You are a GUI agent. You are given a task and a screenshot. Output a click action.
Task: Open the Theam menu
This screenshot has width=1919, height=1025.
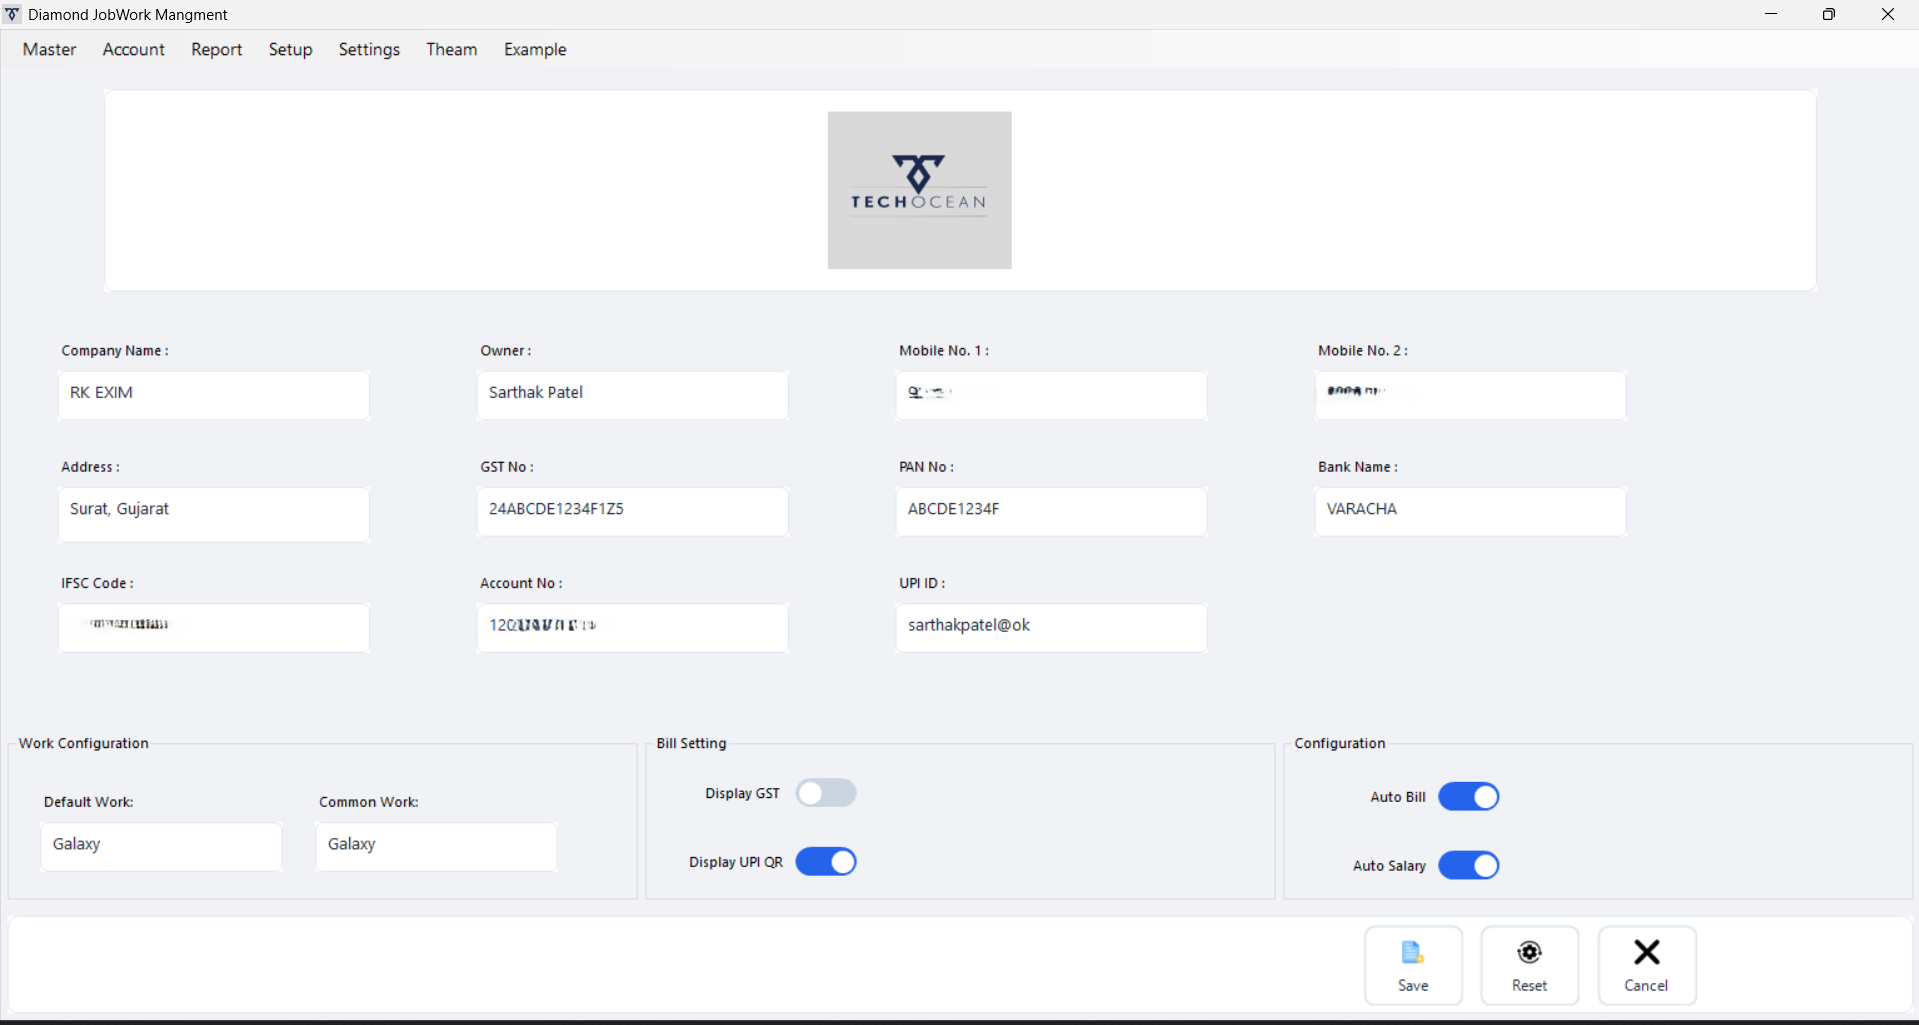(452, 49)
